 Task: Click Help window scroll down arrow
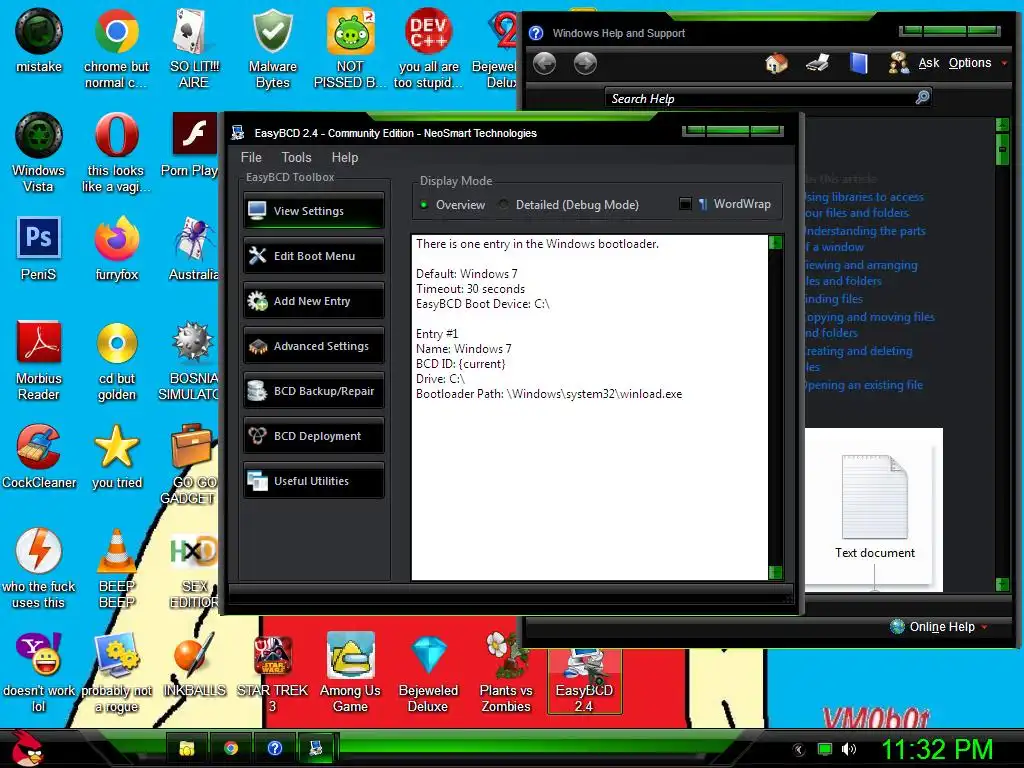click(1002, 584)
